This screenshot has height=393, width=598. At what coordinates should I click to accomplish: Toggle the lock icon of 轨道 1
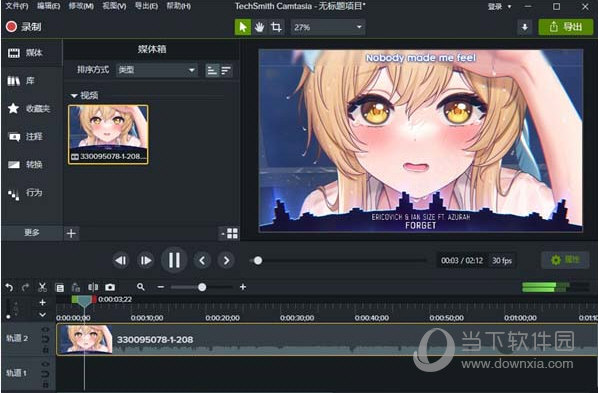[45, 385]
